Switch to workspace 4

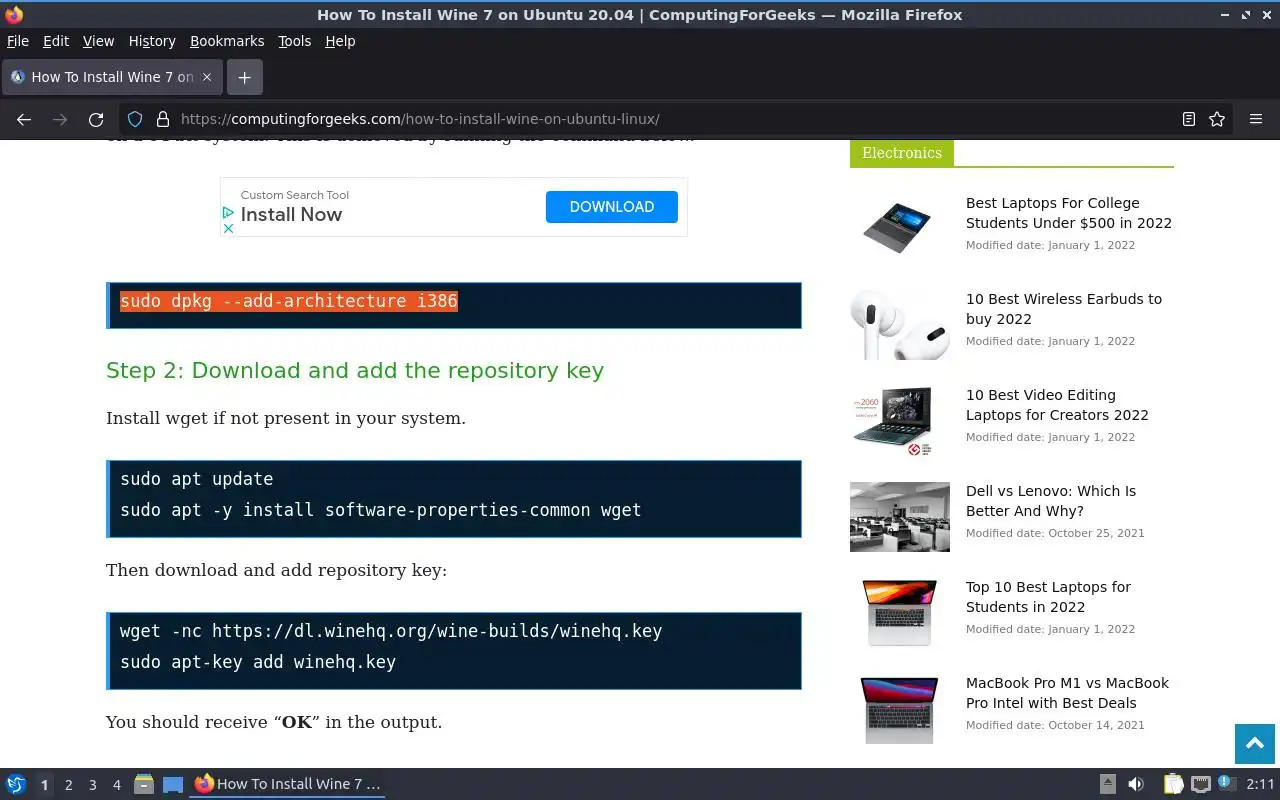(116, 785)
